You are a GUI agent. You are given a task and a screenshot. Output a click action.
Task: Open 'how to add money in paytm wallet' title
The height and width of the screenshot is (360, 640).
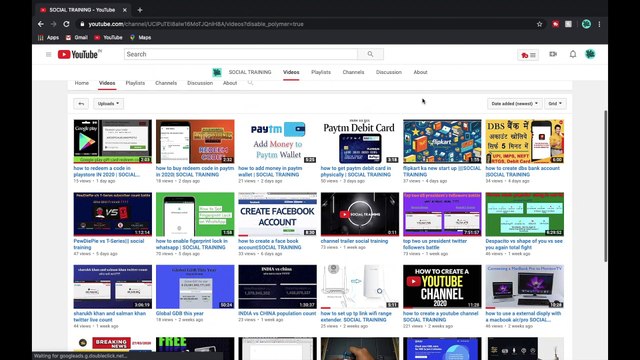click(270, 171)
